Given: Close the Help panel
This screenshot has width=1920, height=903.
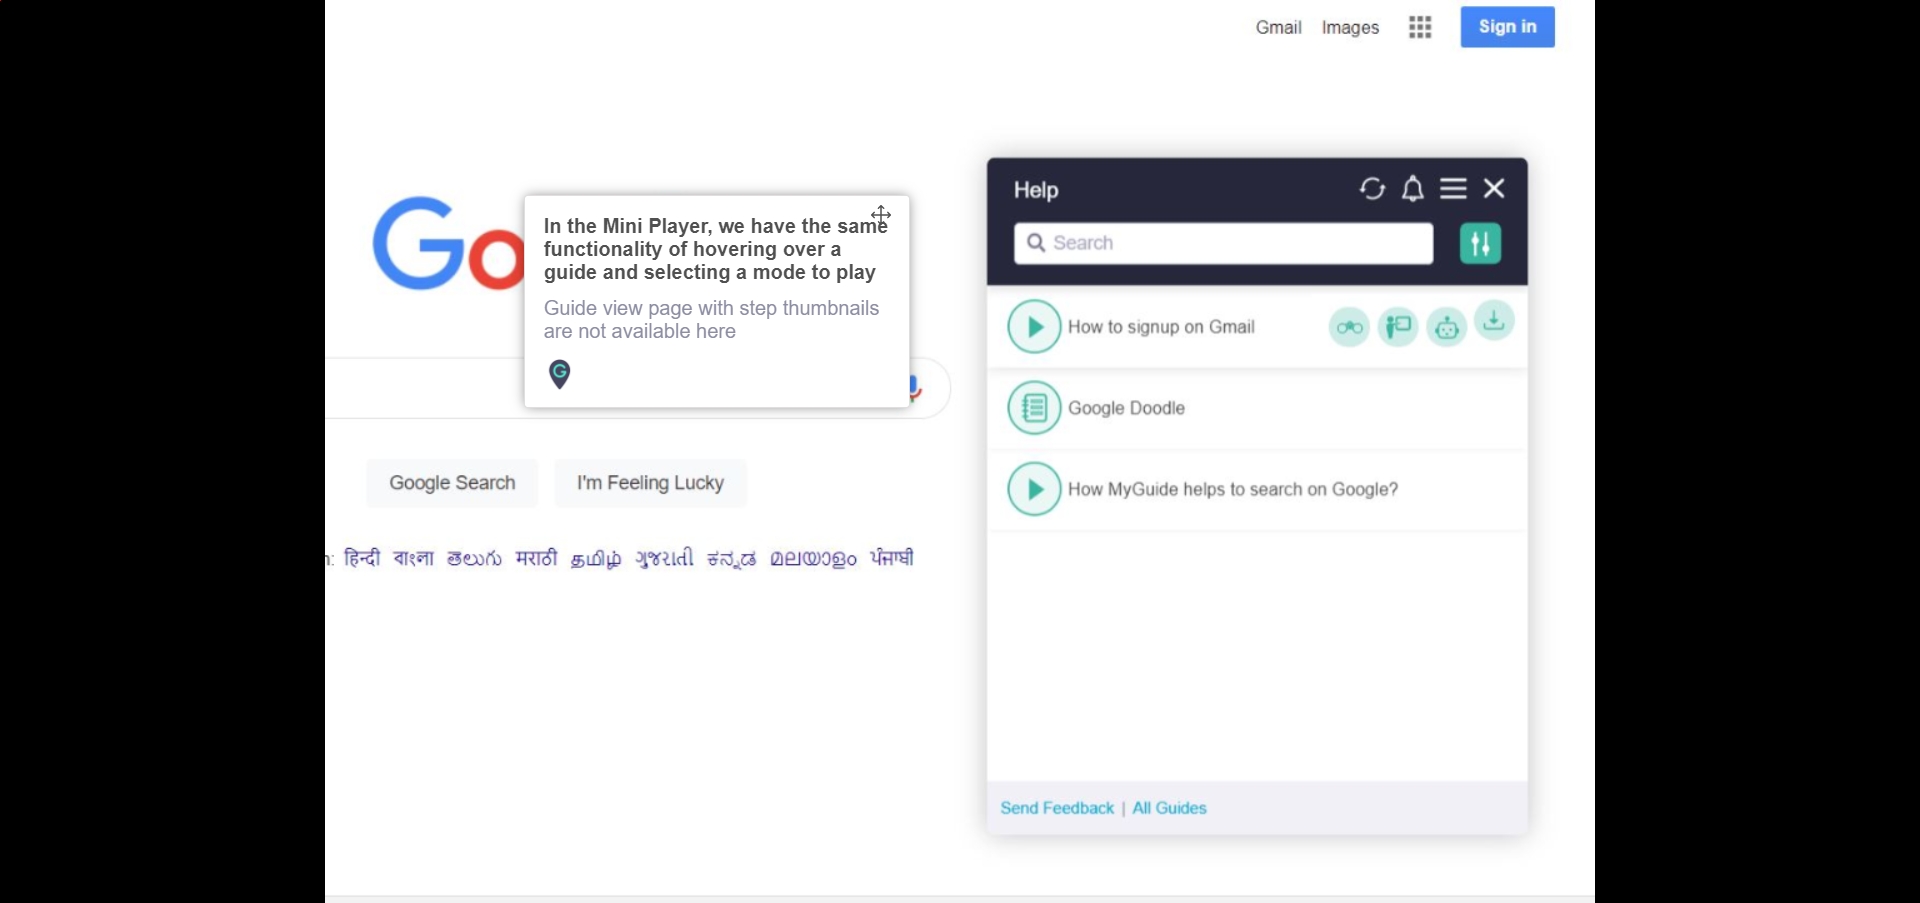Looking at the screenshot, I should click(1495, 189).
